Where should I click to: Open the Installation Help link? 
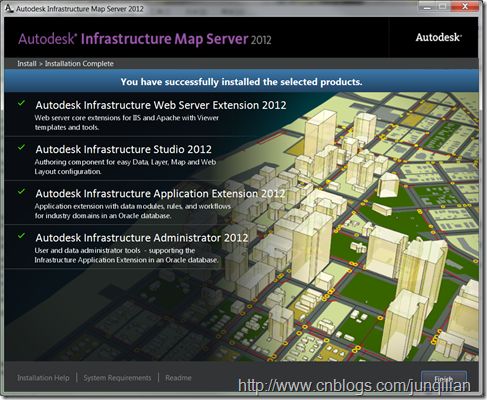pos(43,378)
